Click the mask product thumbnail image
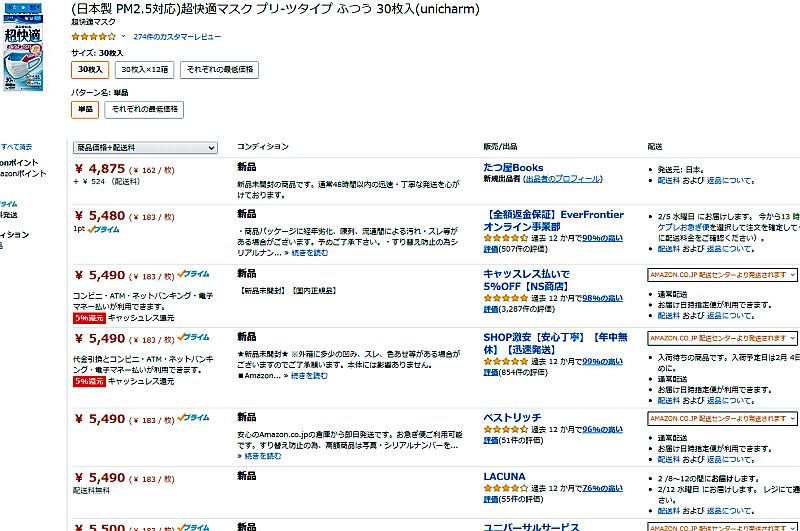Viewport: 800px width, 531px height. coord(23,47)
